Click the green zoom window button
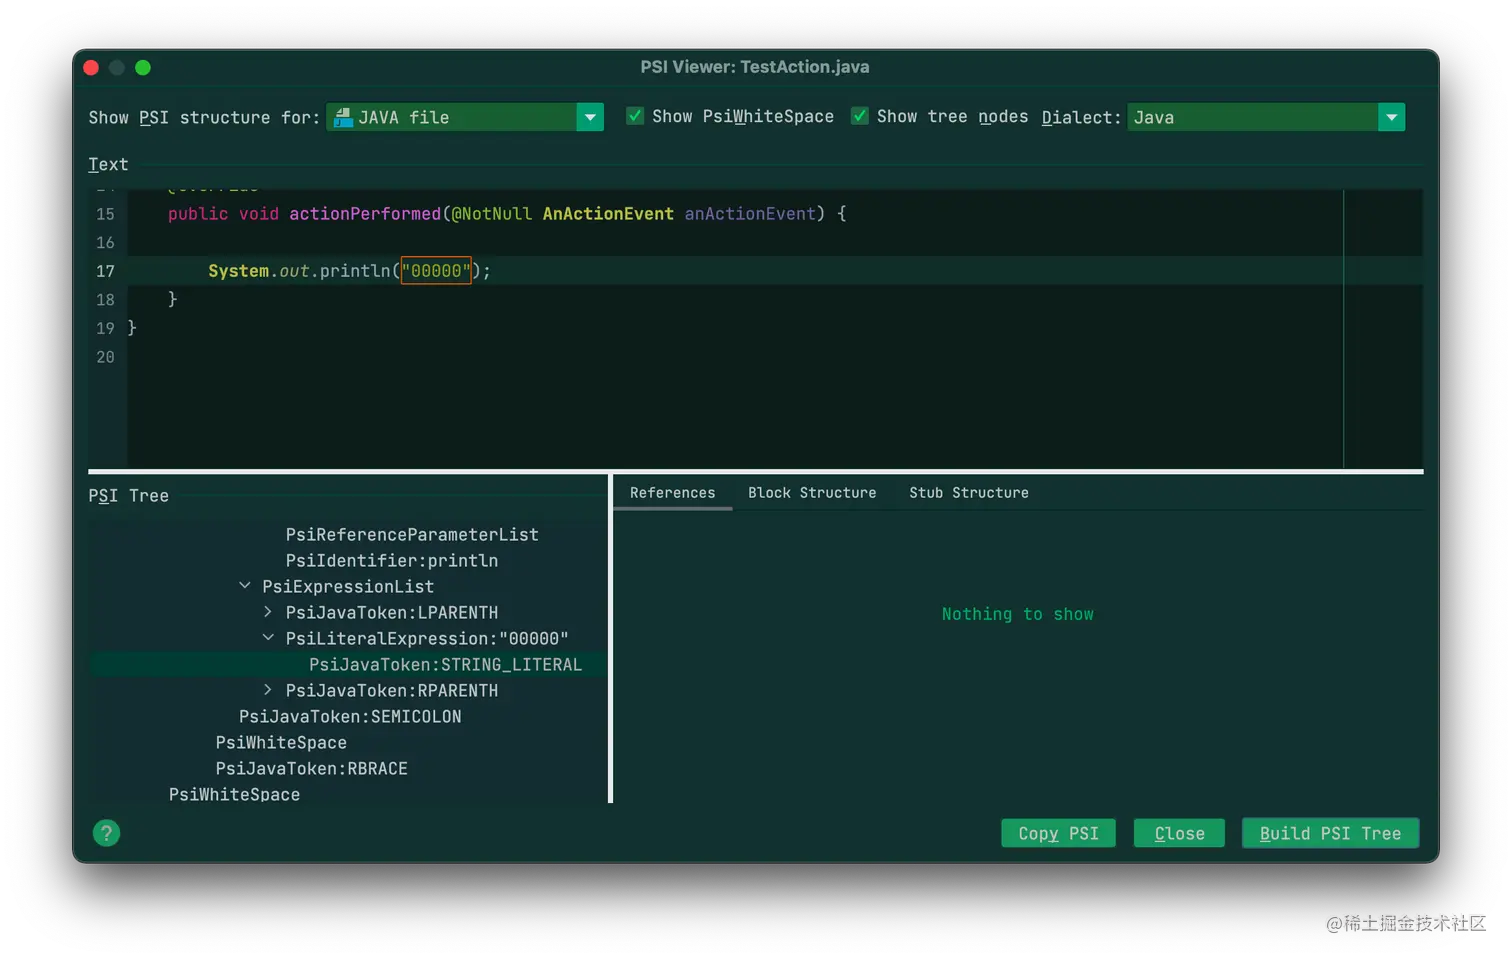 coord(143,67)
